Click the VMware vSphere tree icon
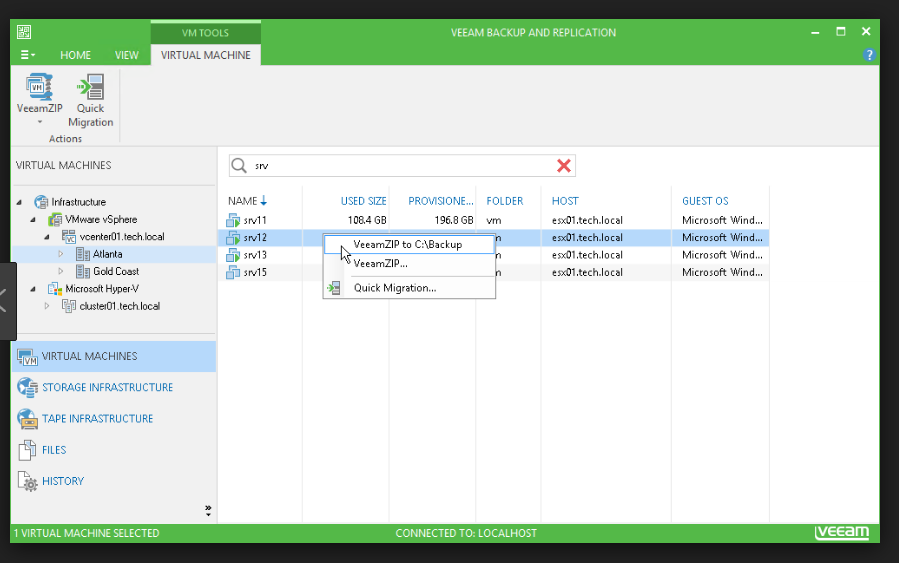Viewport: 899px width, 563px height. (55, 219)
